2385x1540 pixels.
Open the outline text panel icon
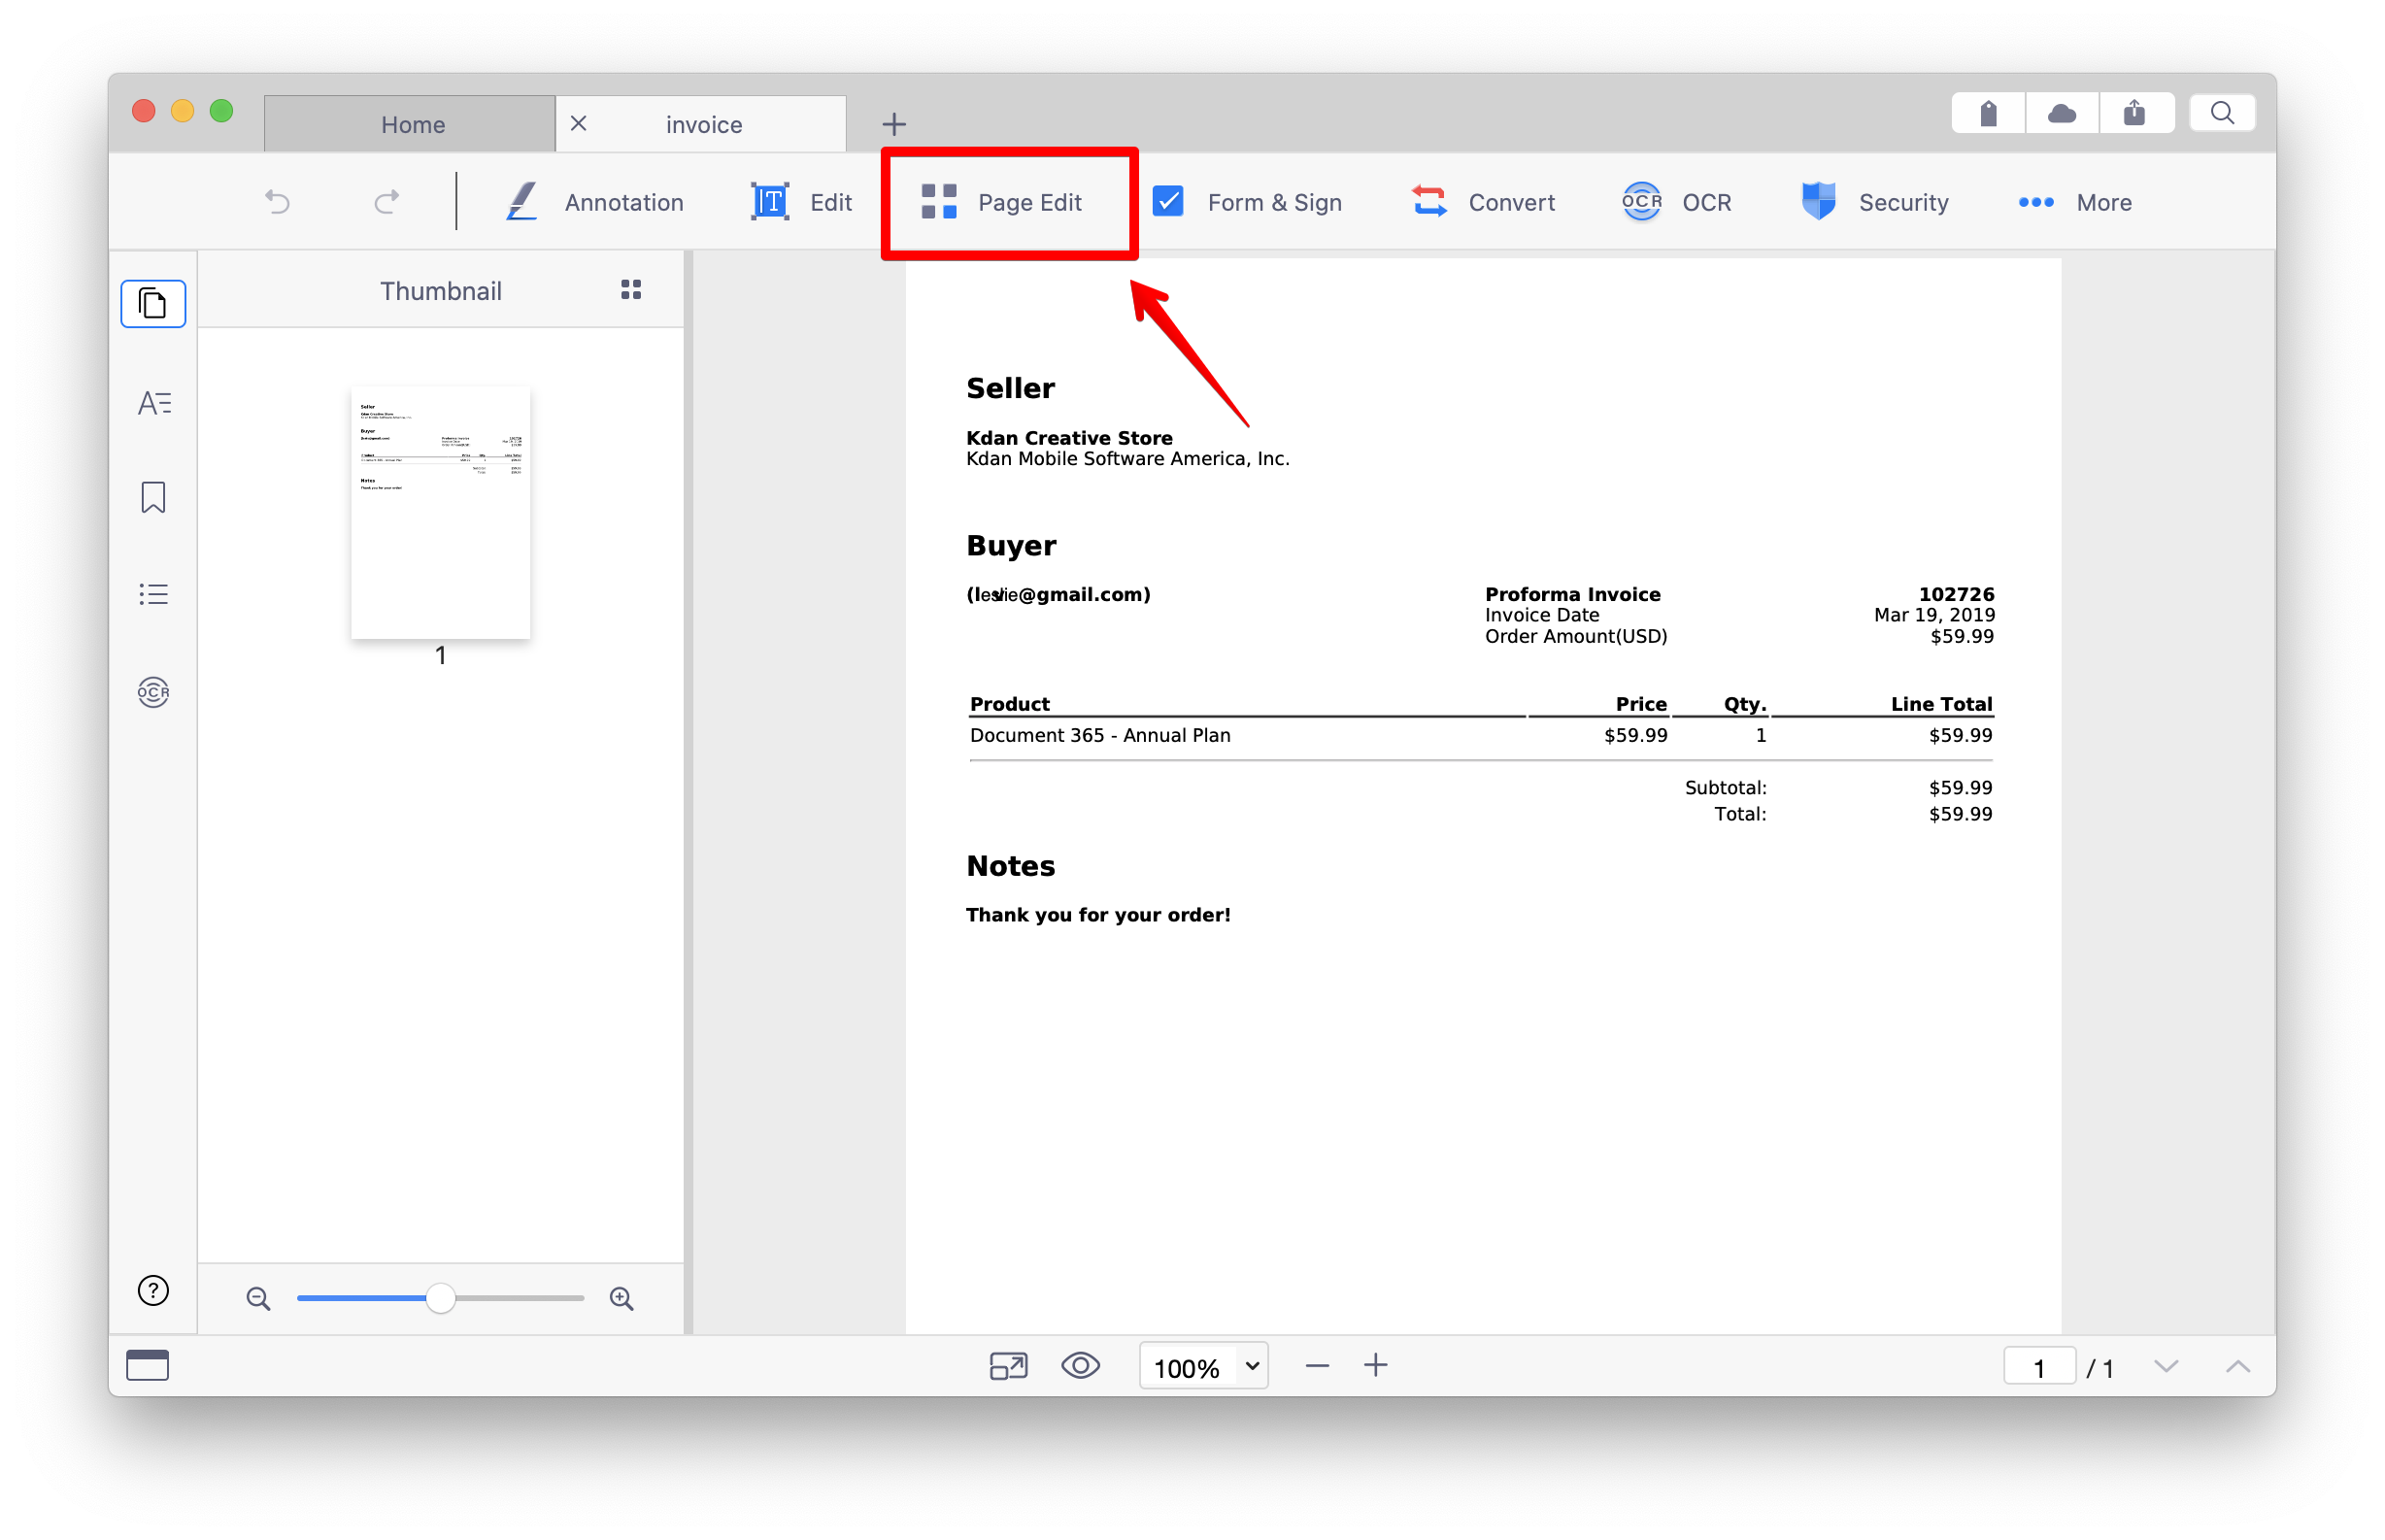[x=153, y=403]
